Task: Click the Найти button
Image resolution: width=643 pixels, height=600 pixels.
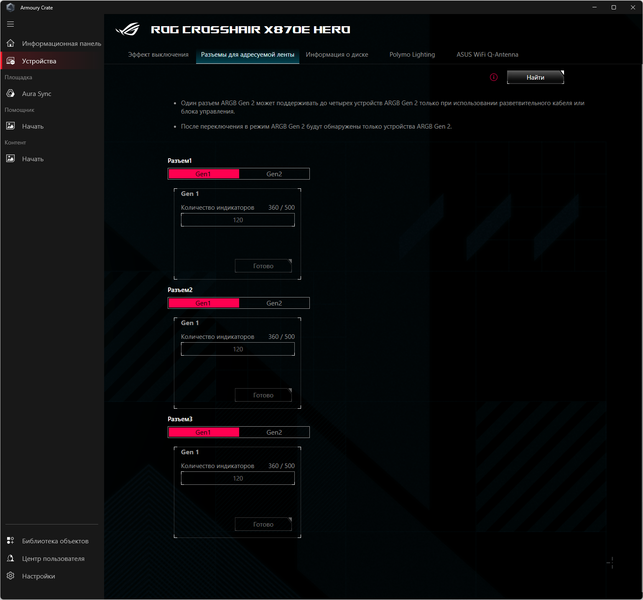Action: (535, 77)
